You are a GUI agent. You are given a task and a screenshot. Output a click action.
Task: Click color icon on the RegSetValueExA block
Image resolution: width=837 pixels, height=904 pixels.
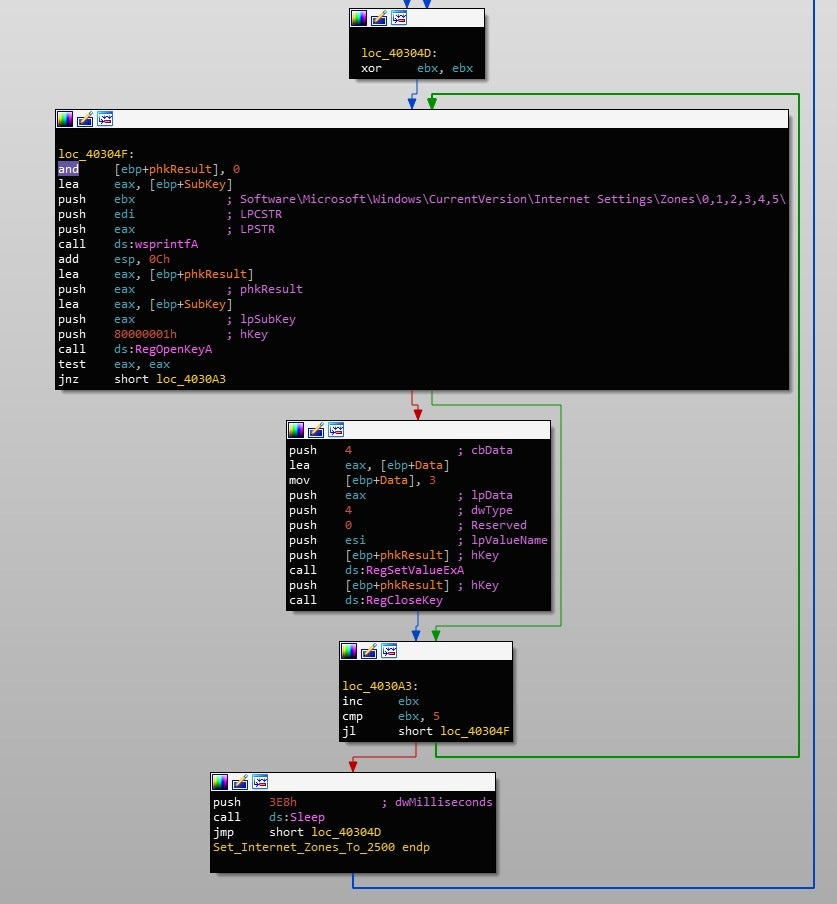pos(296,430)
